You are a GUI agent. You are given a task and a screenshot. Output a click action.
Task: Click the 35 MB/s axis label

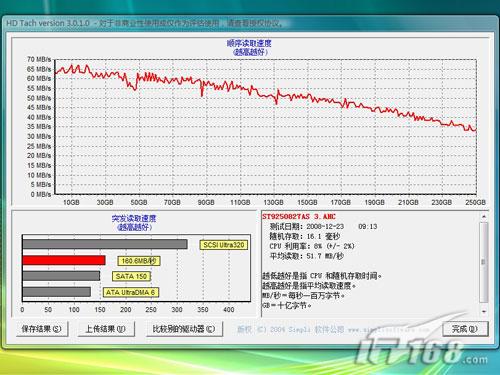pos(39,127)
